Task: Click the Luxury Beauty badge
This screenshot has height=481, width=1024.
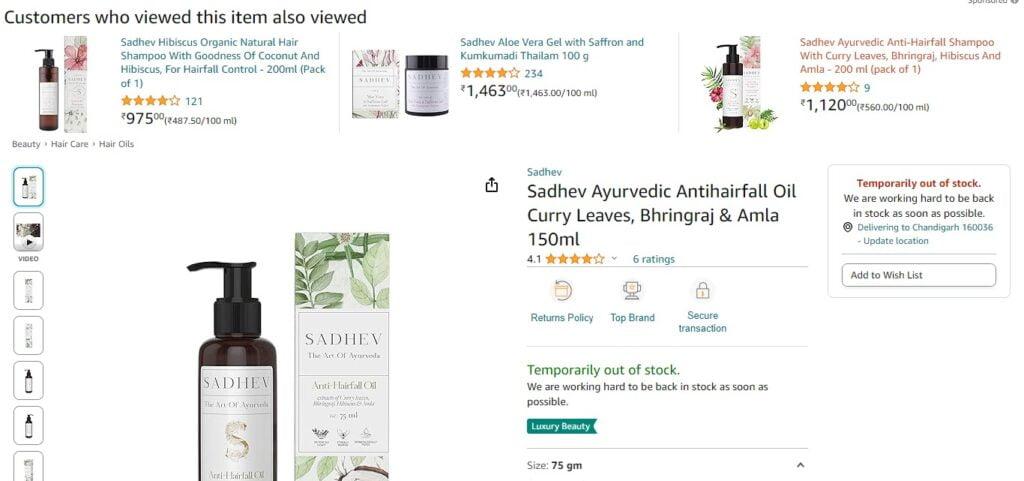Action: pos(562,426)
